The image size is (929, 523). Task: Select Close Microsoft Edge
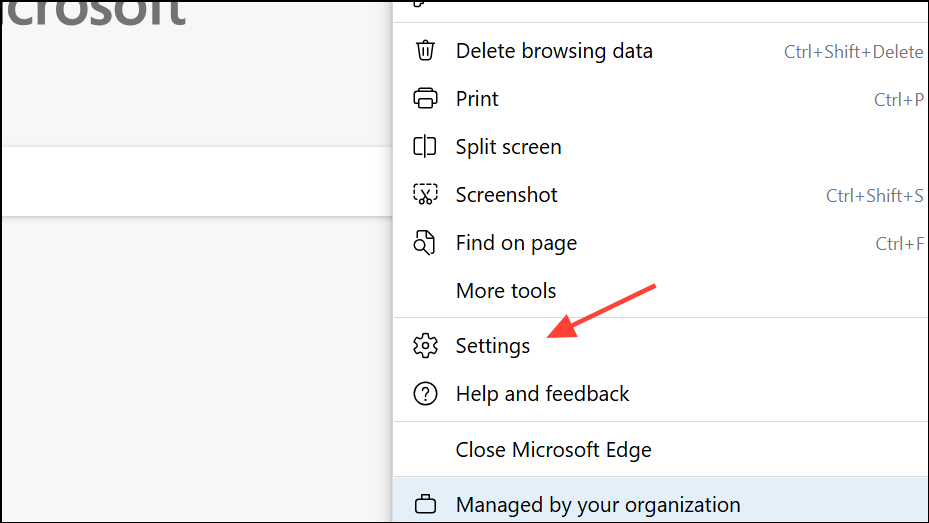(553, 450)
